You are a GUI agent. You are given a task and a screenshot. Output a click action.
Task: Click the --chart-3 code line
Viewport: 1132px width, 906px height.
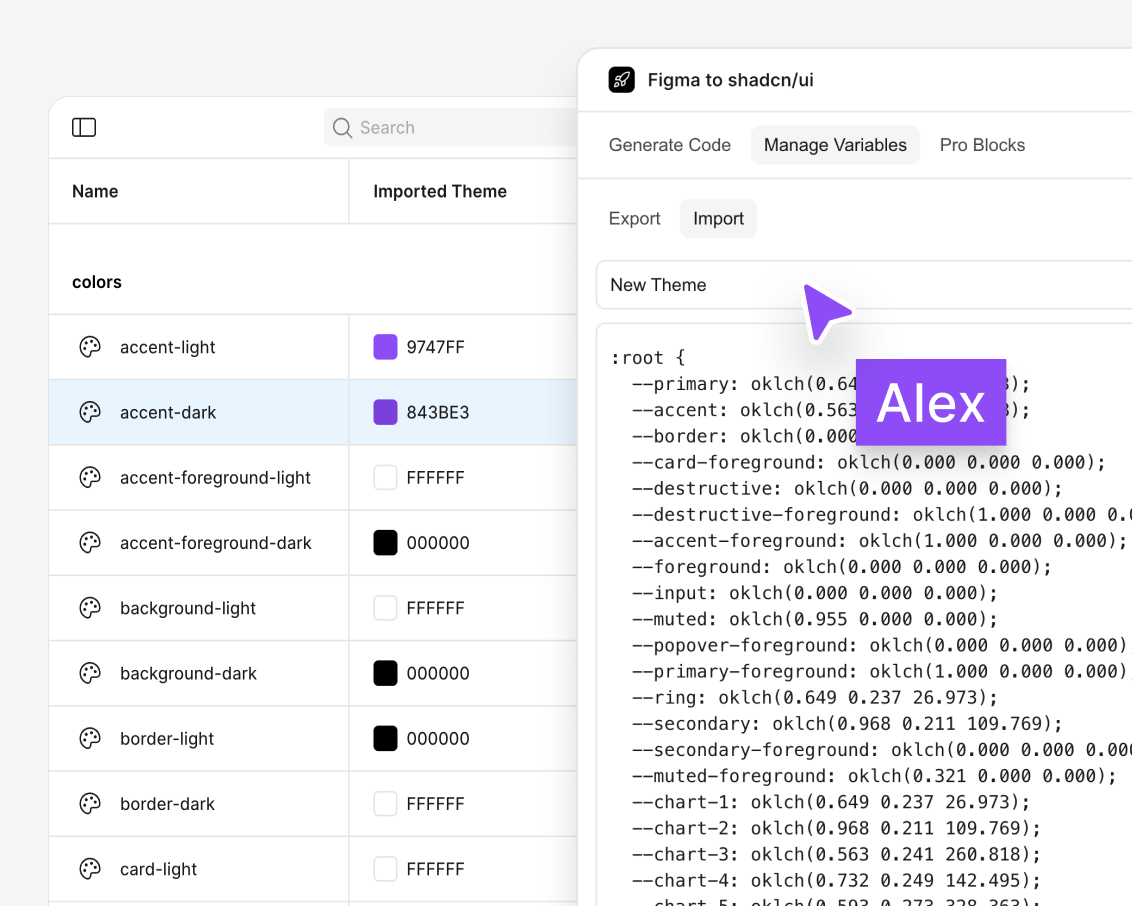click(836, 854)
